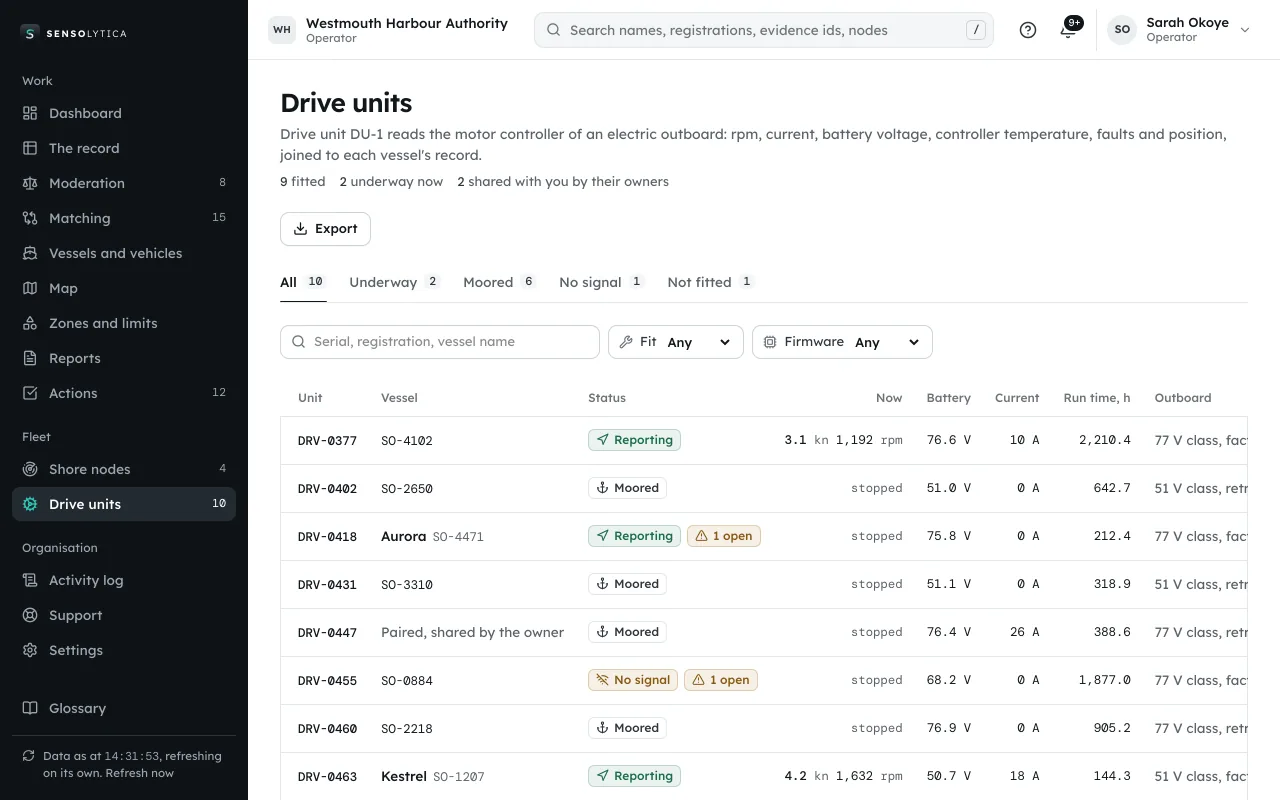Open Matching in sidebar
Viewport: 1280px width, 800px height.
pyautogui.click(x=124, y=218)
